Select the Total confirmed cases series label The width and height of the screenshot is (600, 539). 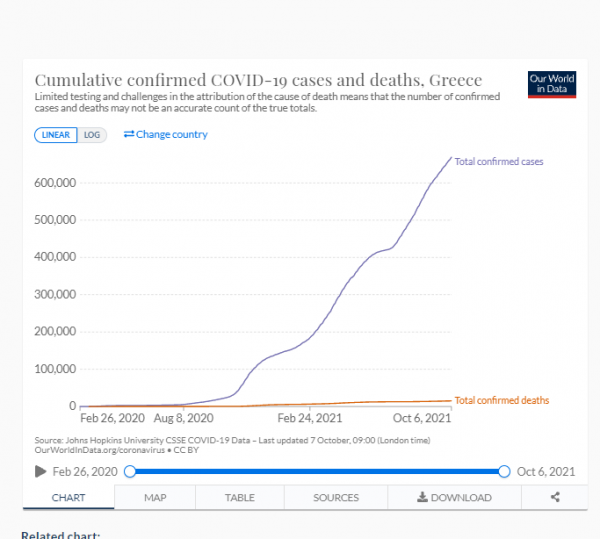[x=499, y=161]
